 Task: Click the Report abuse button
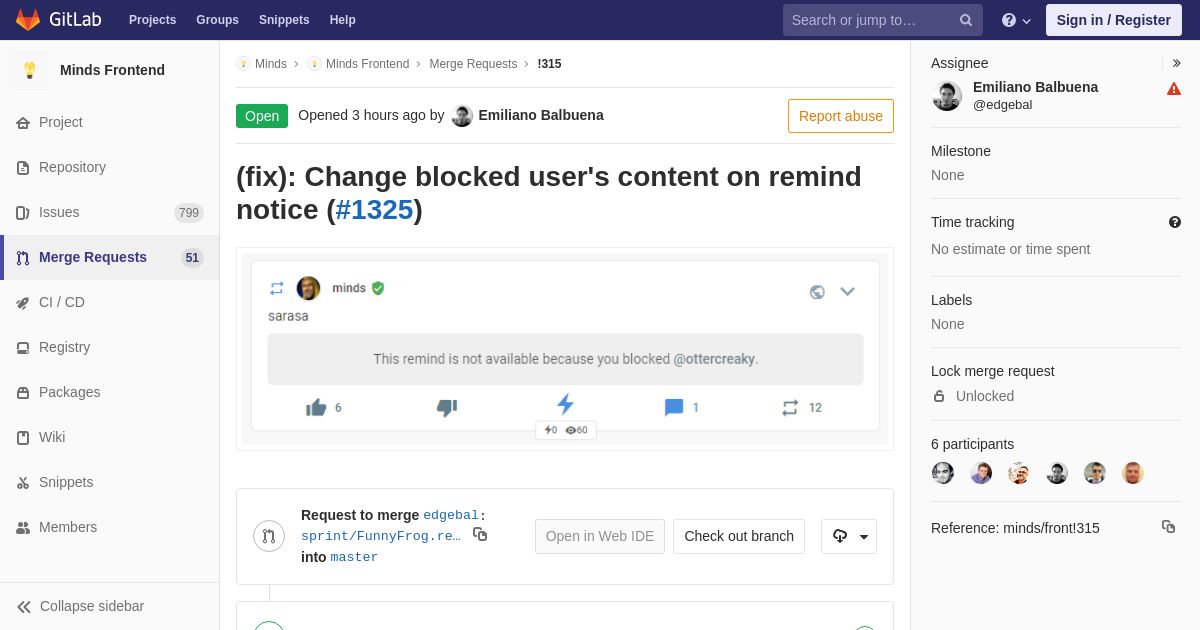click(x=841, y=116)
